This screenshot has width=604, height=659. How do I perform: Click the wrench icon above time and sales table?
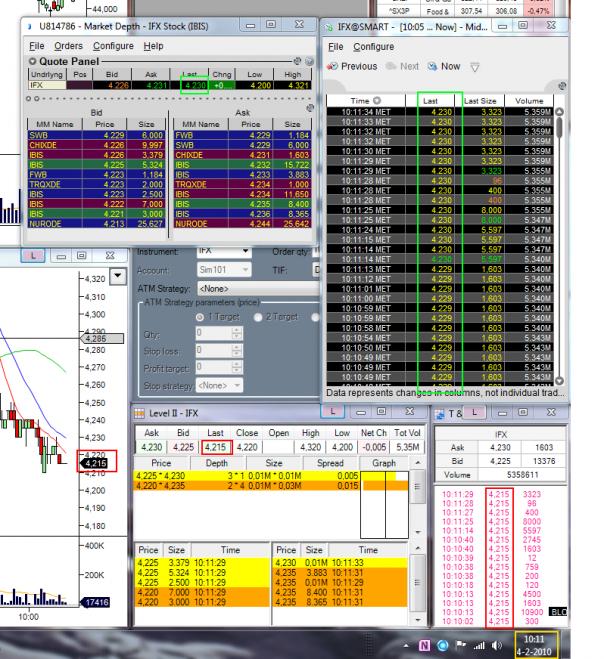coord(562,86)
